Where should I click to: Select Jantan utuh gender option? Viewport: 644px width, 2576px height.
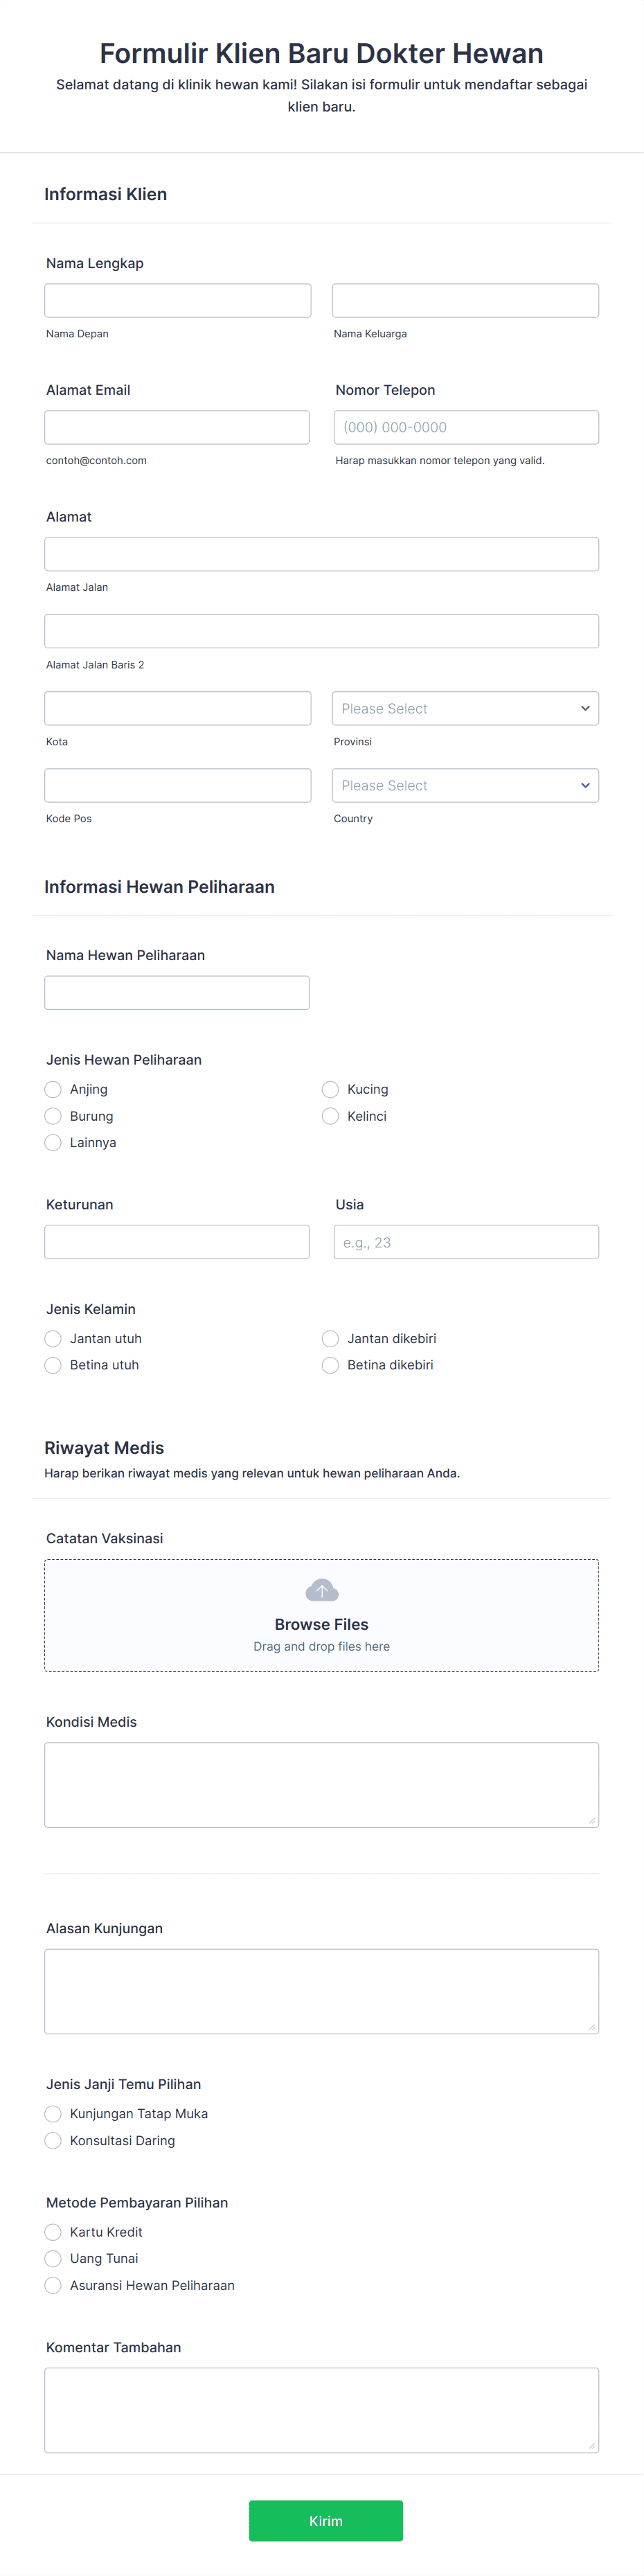click(53, 1338)
